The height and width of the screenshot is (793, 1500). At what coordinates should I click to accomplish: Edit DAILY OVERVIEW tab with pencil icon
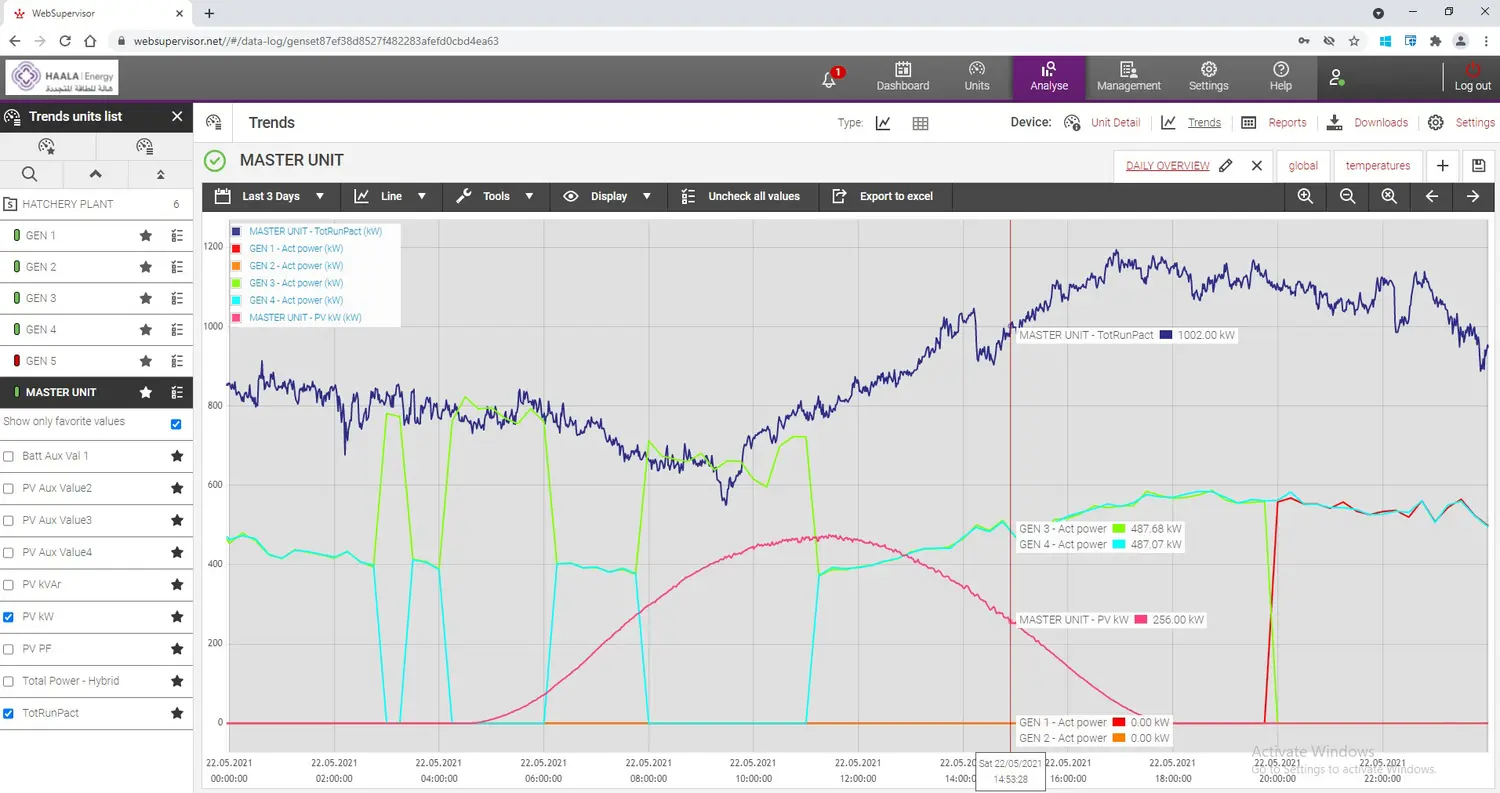(x=1226, y=166)
